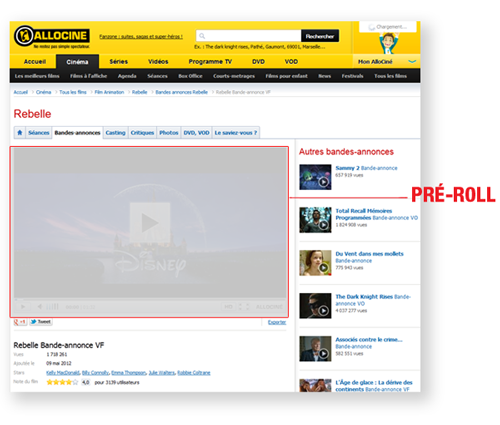Open the Programme TV menu
Viewport: 500px width, 425px height.
pos(210,62)
